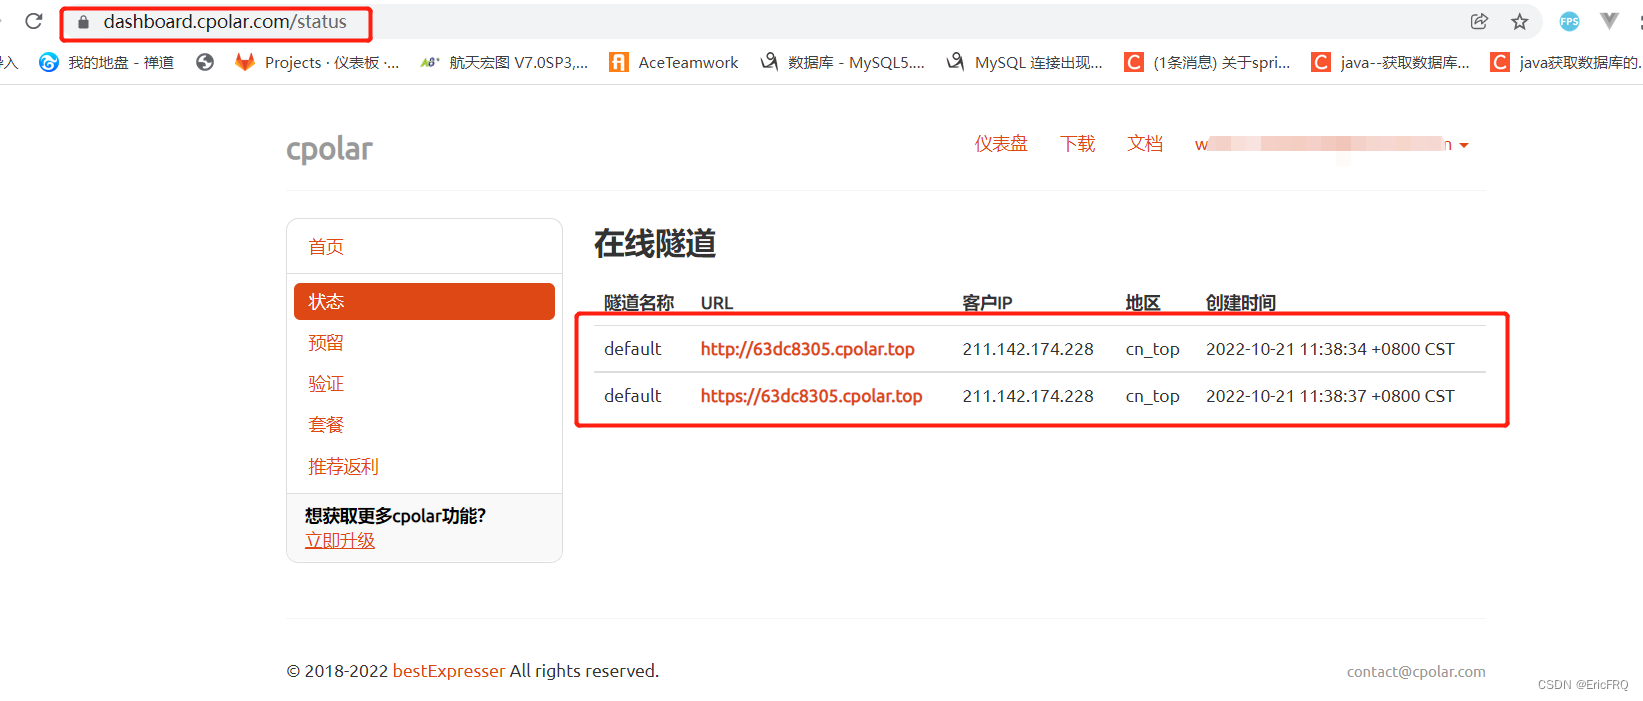Click timestamp 2022-10-21 11:38:37

[x=1330, y=396]
